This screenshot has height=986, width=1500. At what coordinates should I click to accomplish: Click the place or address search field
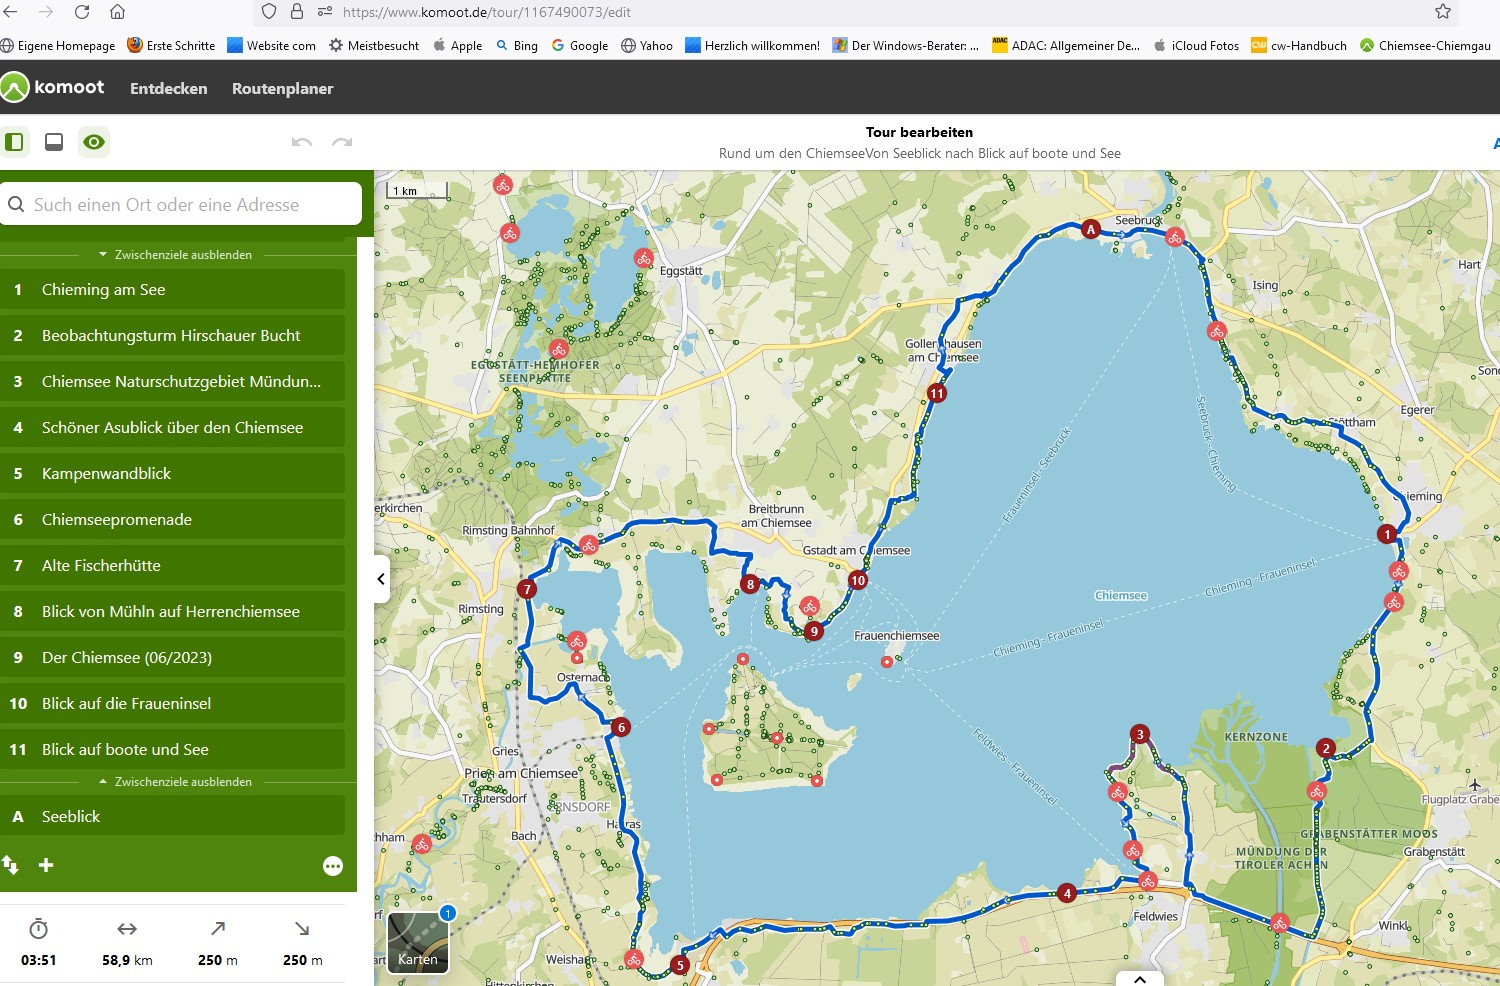tap(190, 205)
